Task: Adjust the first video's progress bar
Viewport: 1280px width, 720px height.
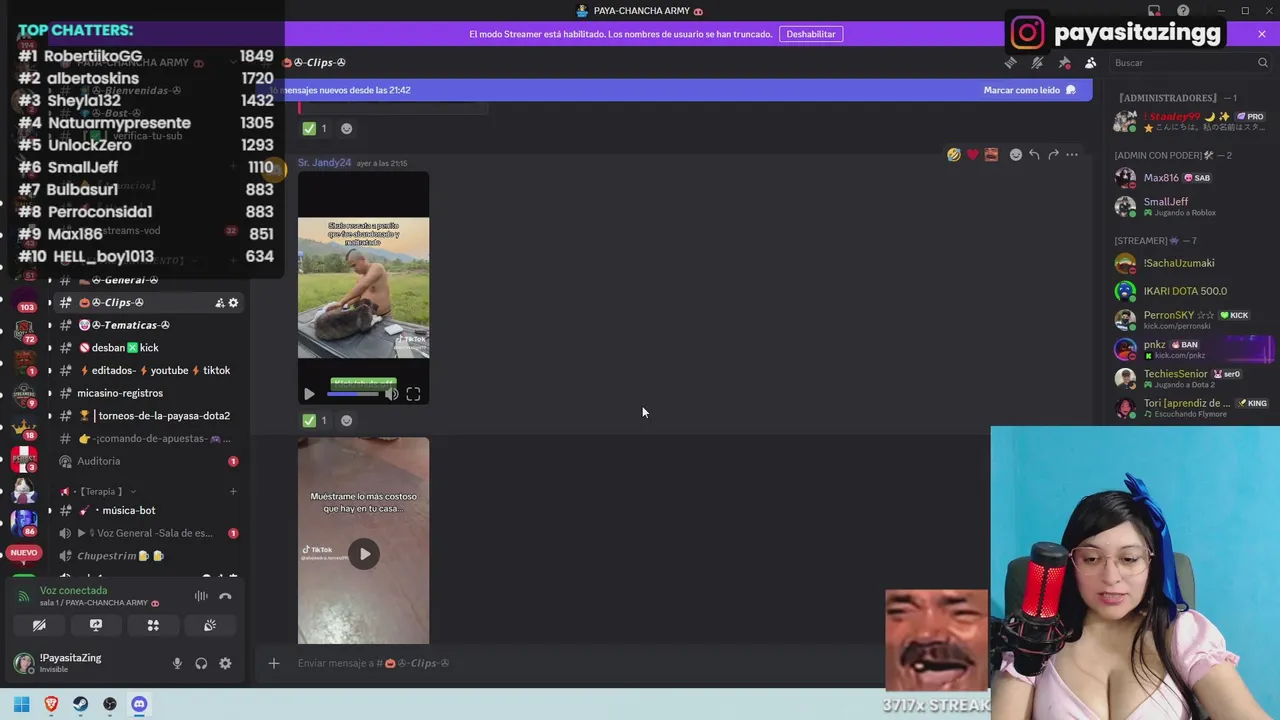Action: [353, 394]
